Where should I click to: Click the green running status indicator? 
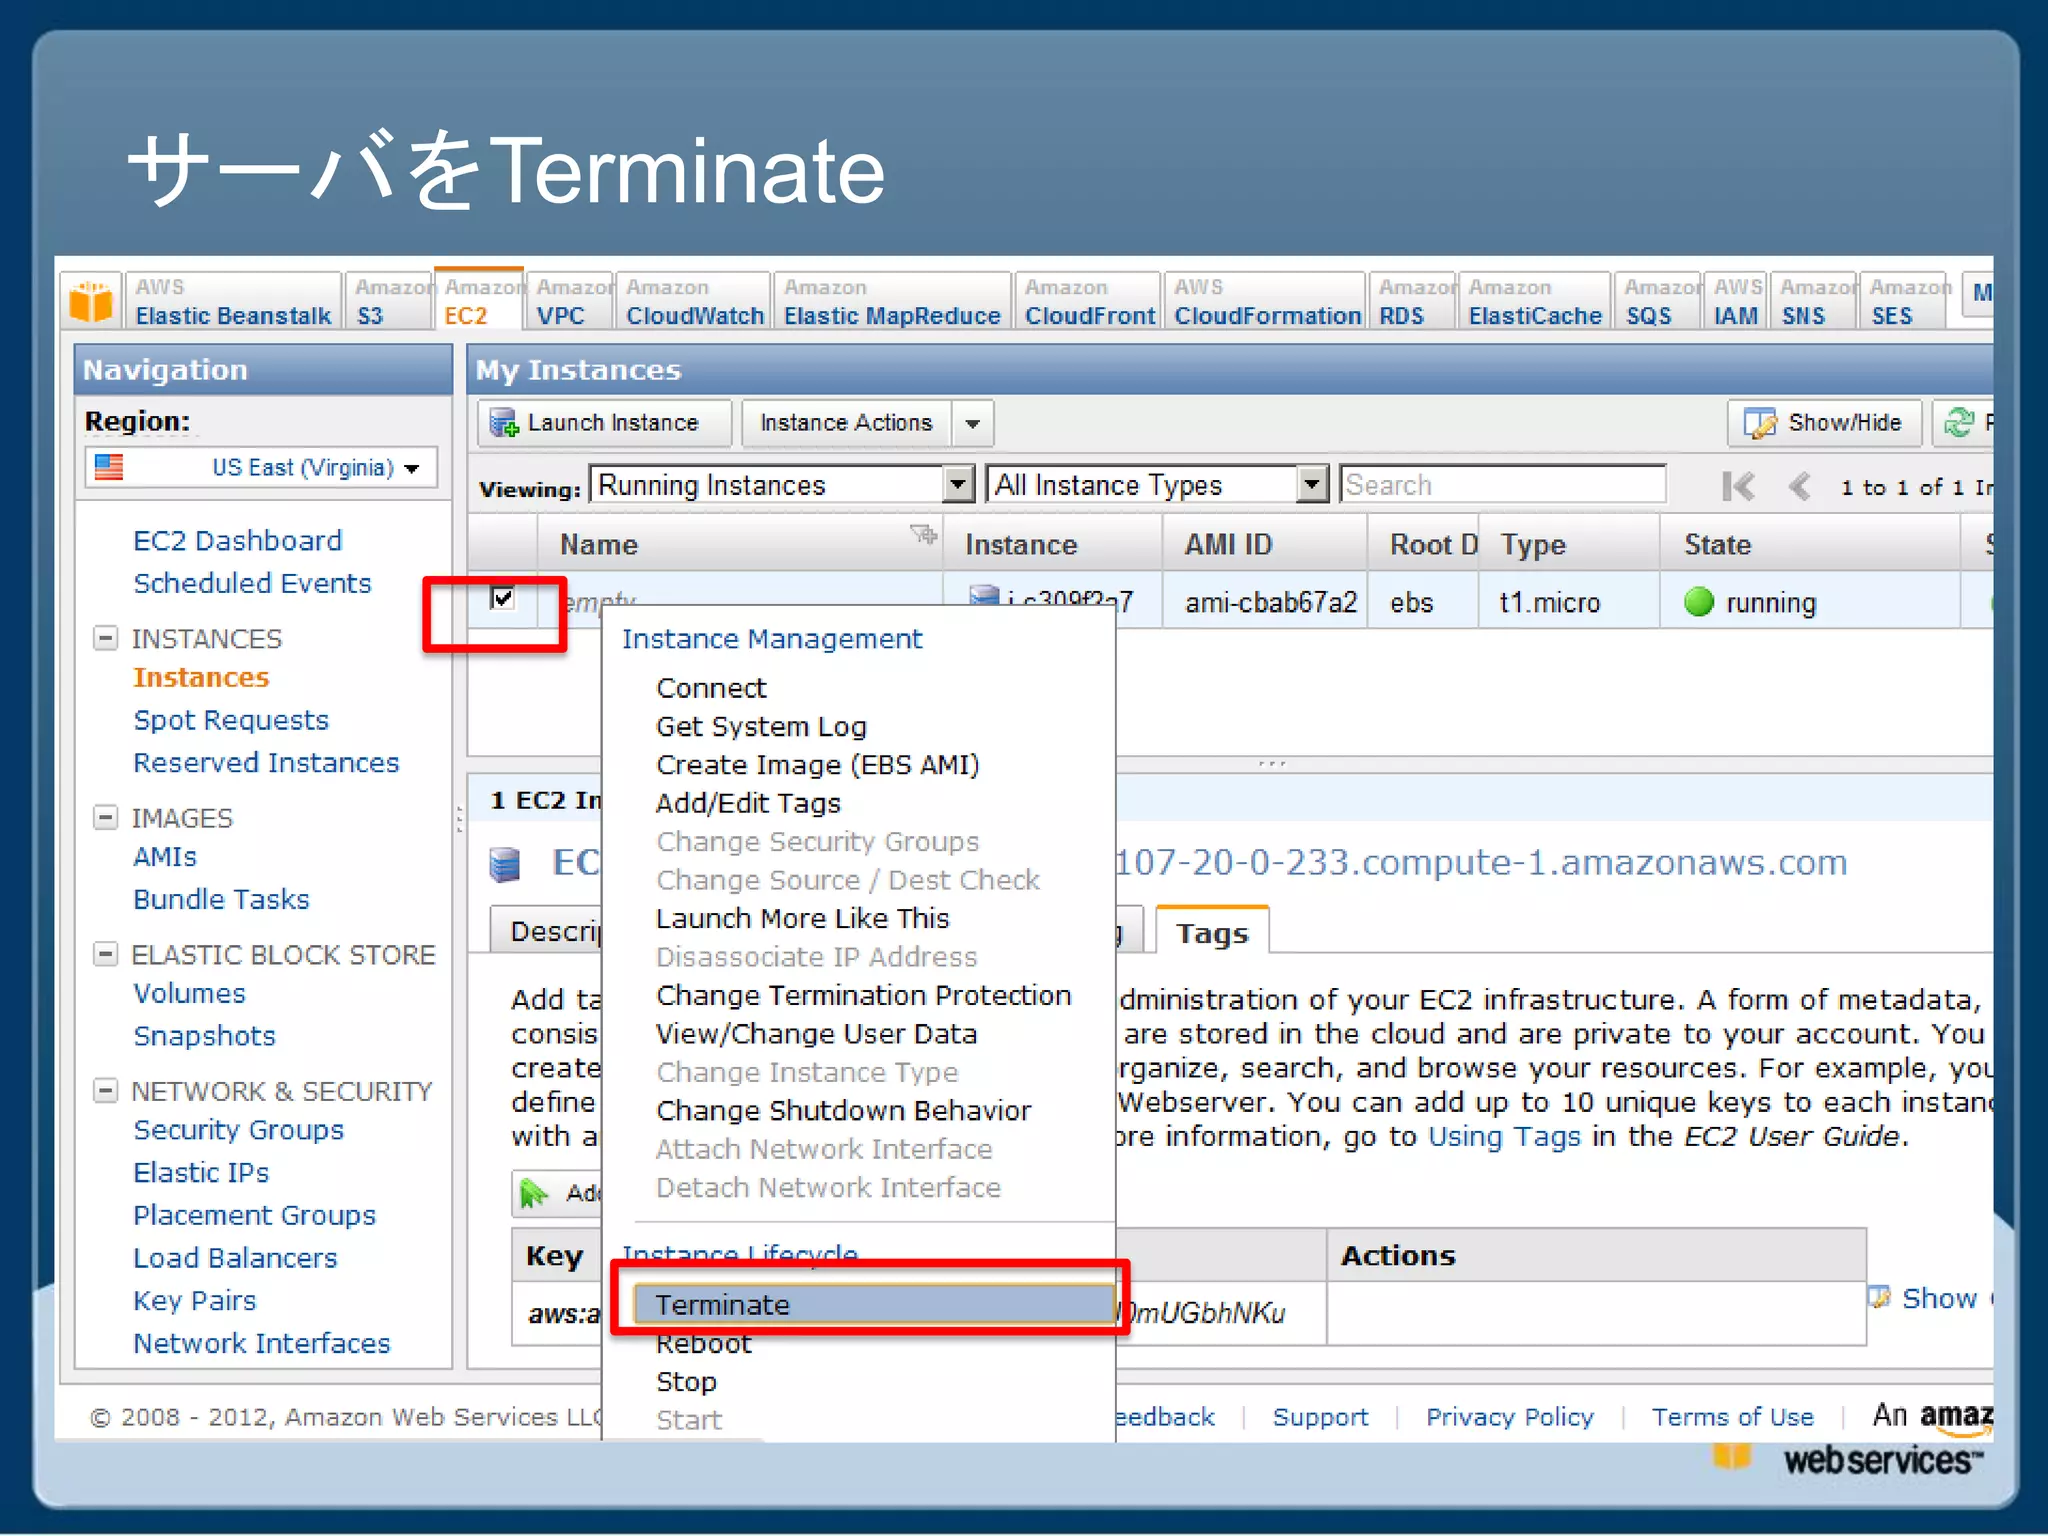point(1698,602)
